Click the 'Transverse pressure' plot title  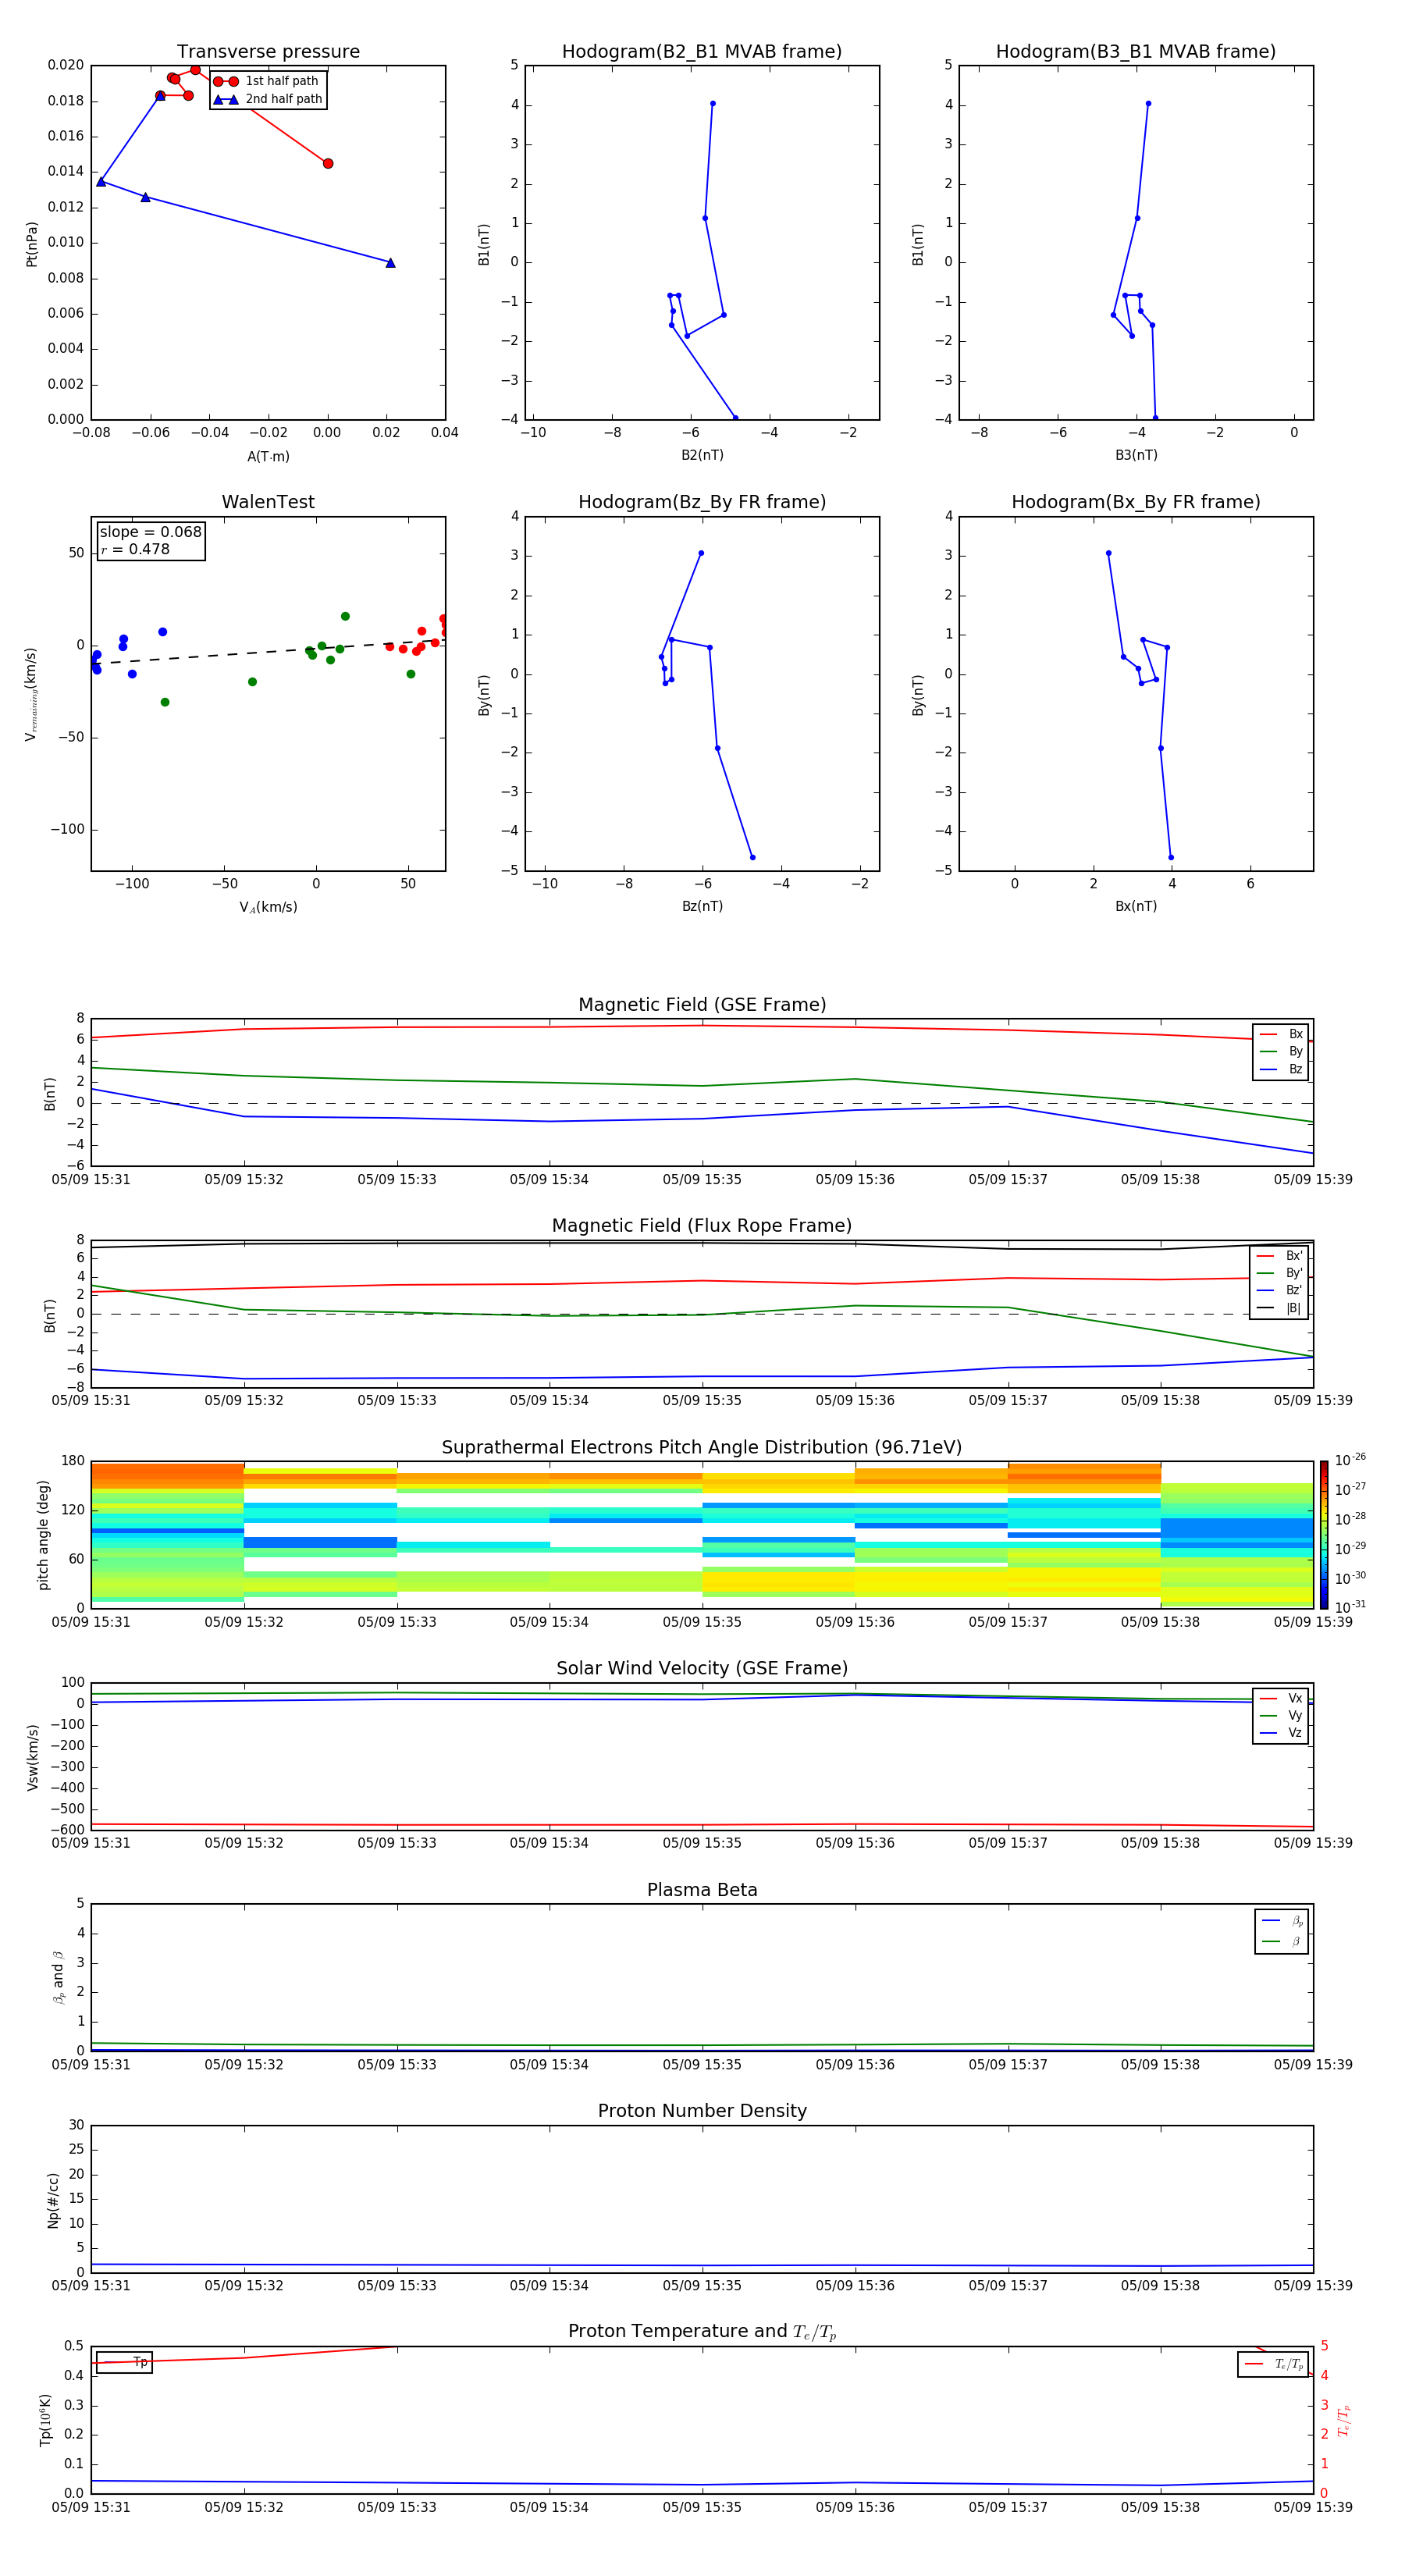click(268, 52)
